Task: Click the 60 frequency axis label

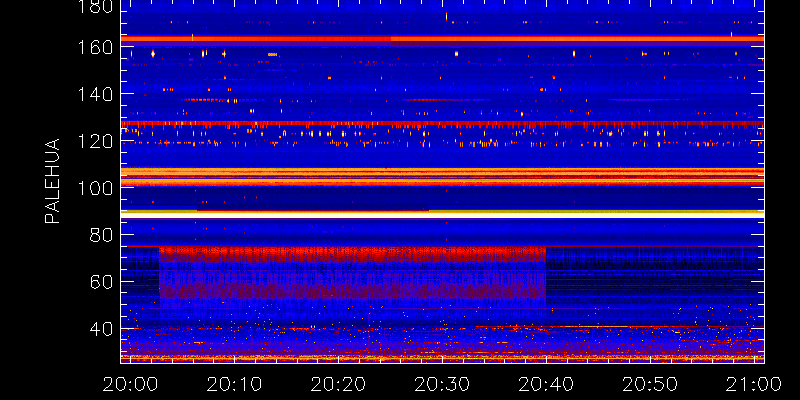Action: click(103, 282)
